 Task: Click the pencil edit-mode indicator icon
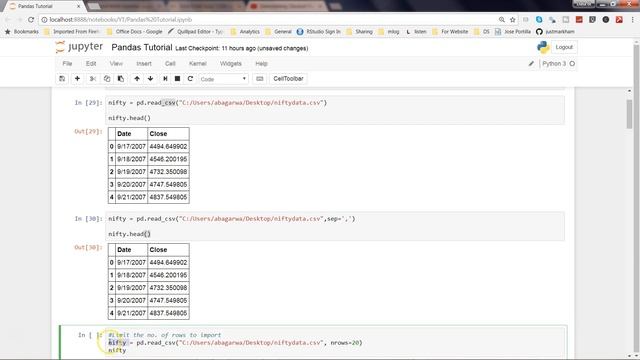[x=531, y=64]
